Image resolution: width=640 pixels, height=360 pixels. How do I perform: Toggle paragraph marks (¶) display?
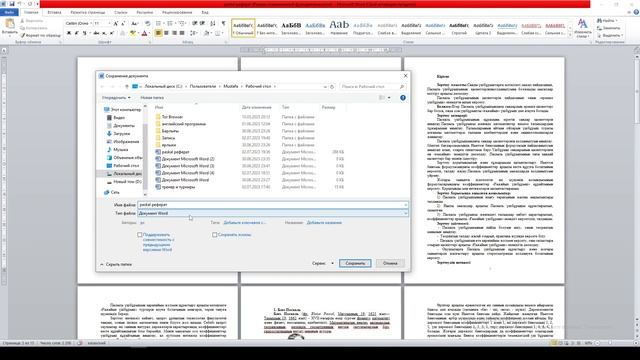223,24
